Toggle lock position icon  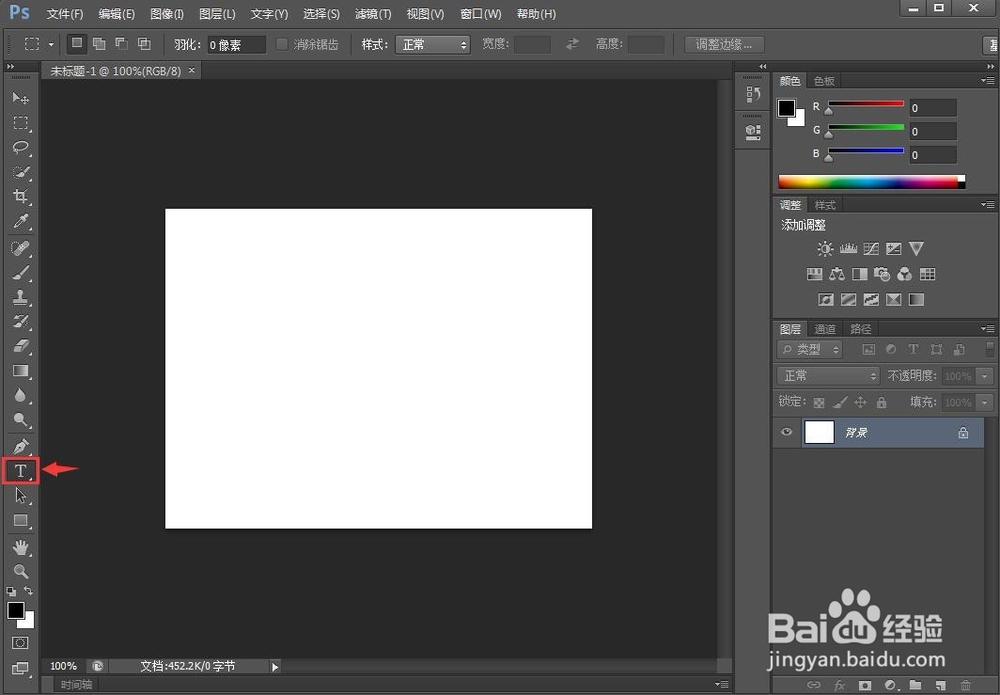click(860, 402)
